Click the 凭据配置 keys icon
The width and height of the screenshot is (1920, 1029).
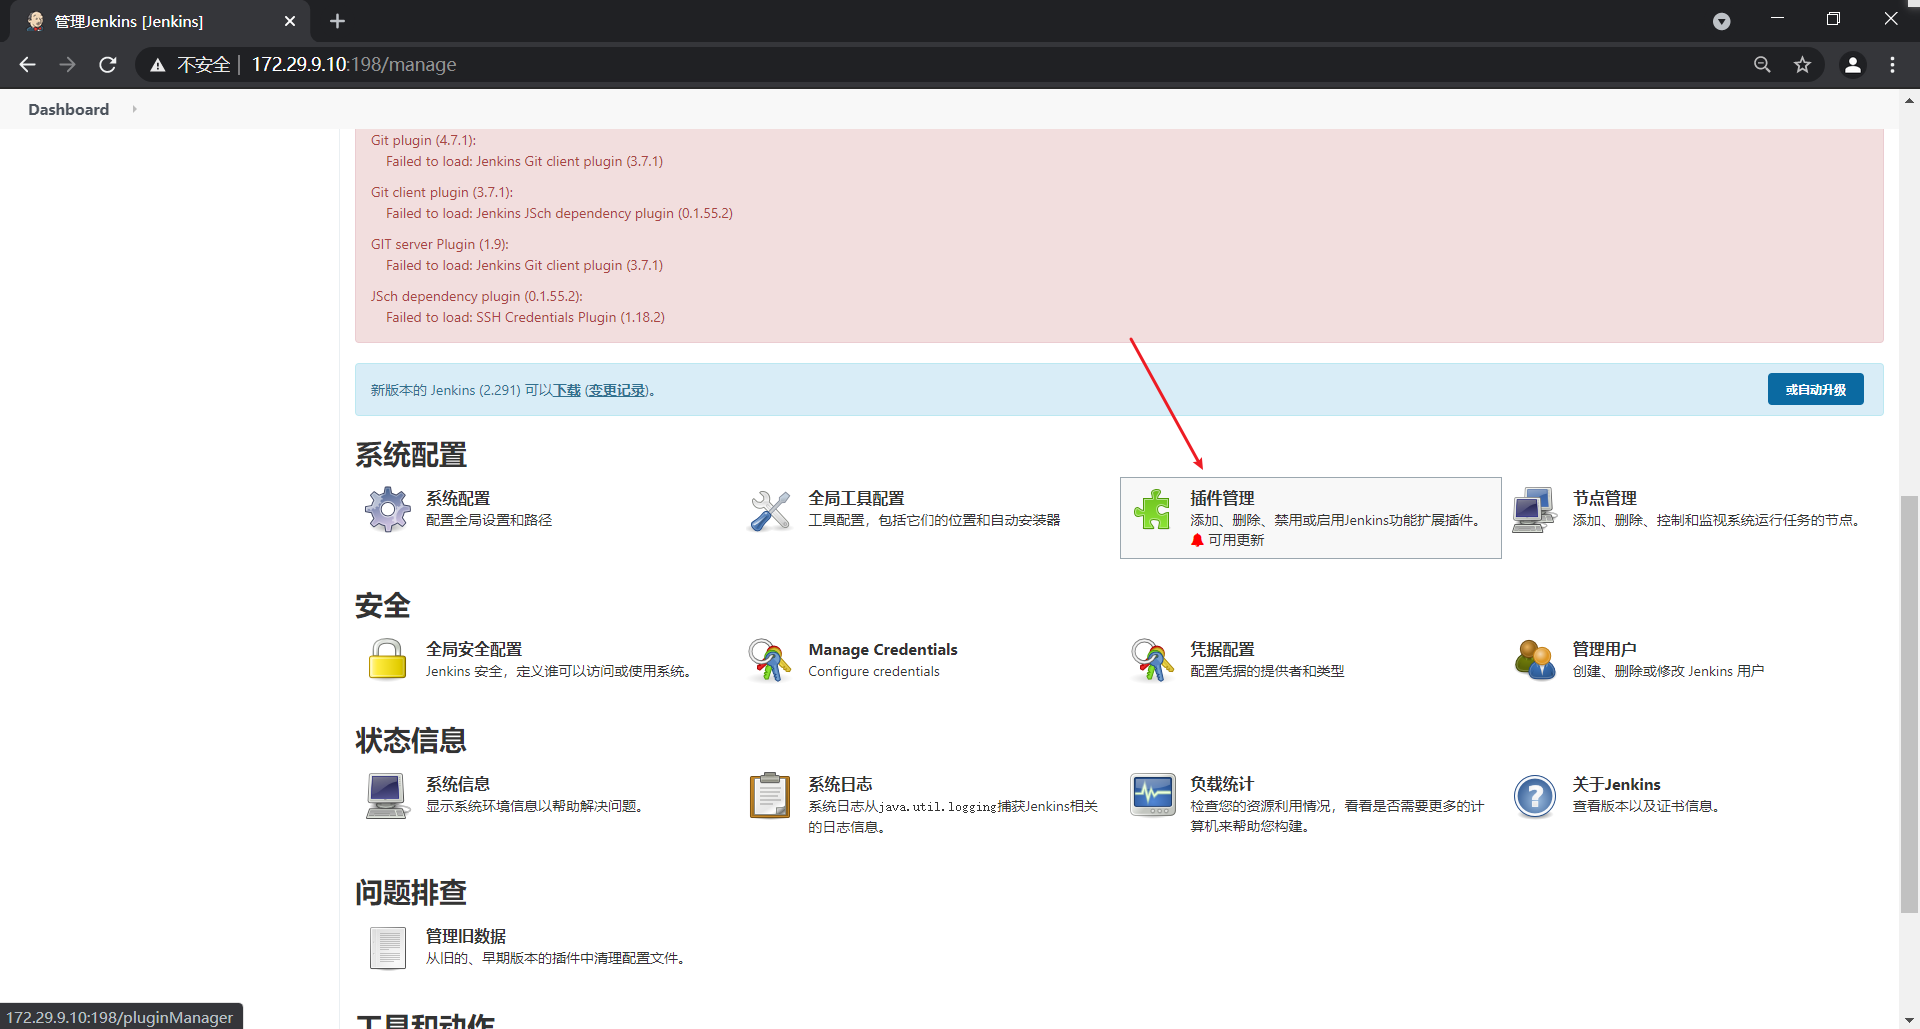click(x=1152, y=660)
